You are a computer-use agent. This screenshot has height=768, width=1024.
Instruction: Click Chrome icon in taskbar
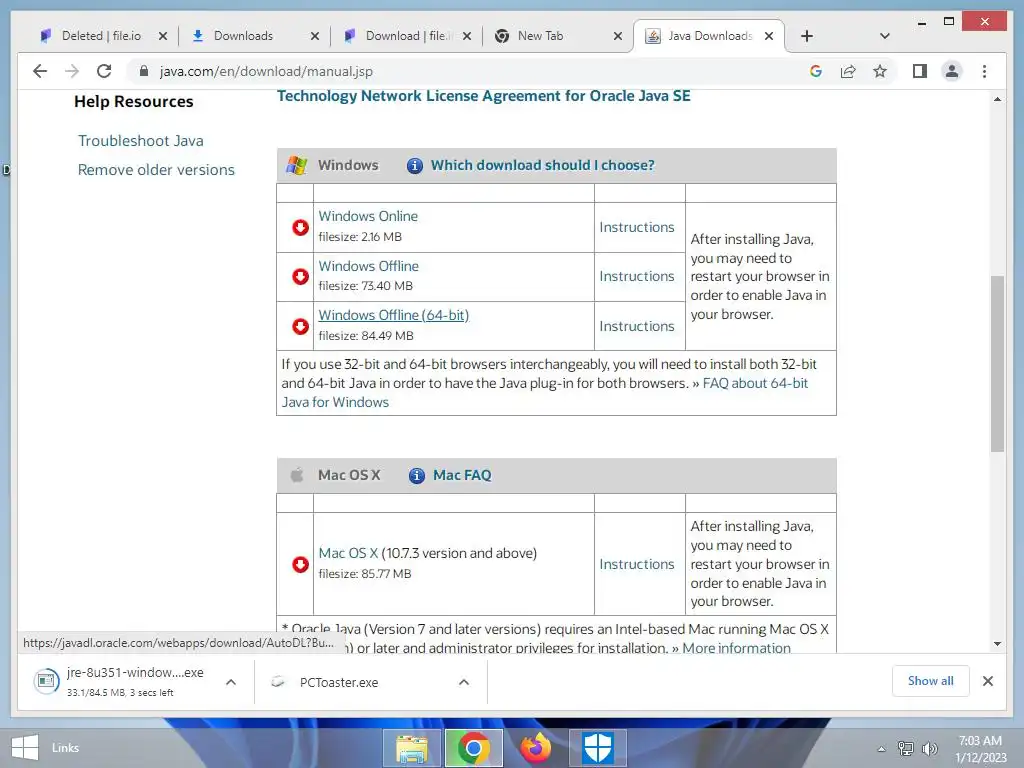473,748
